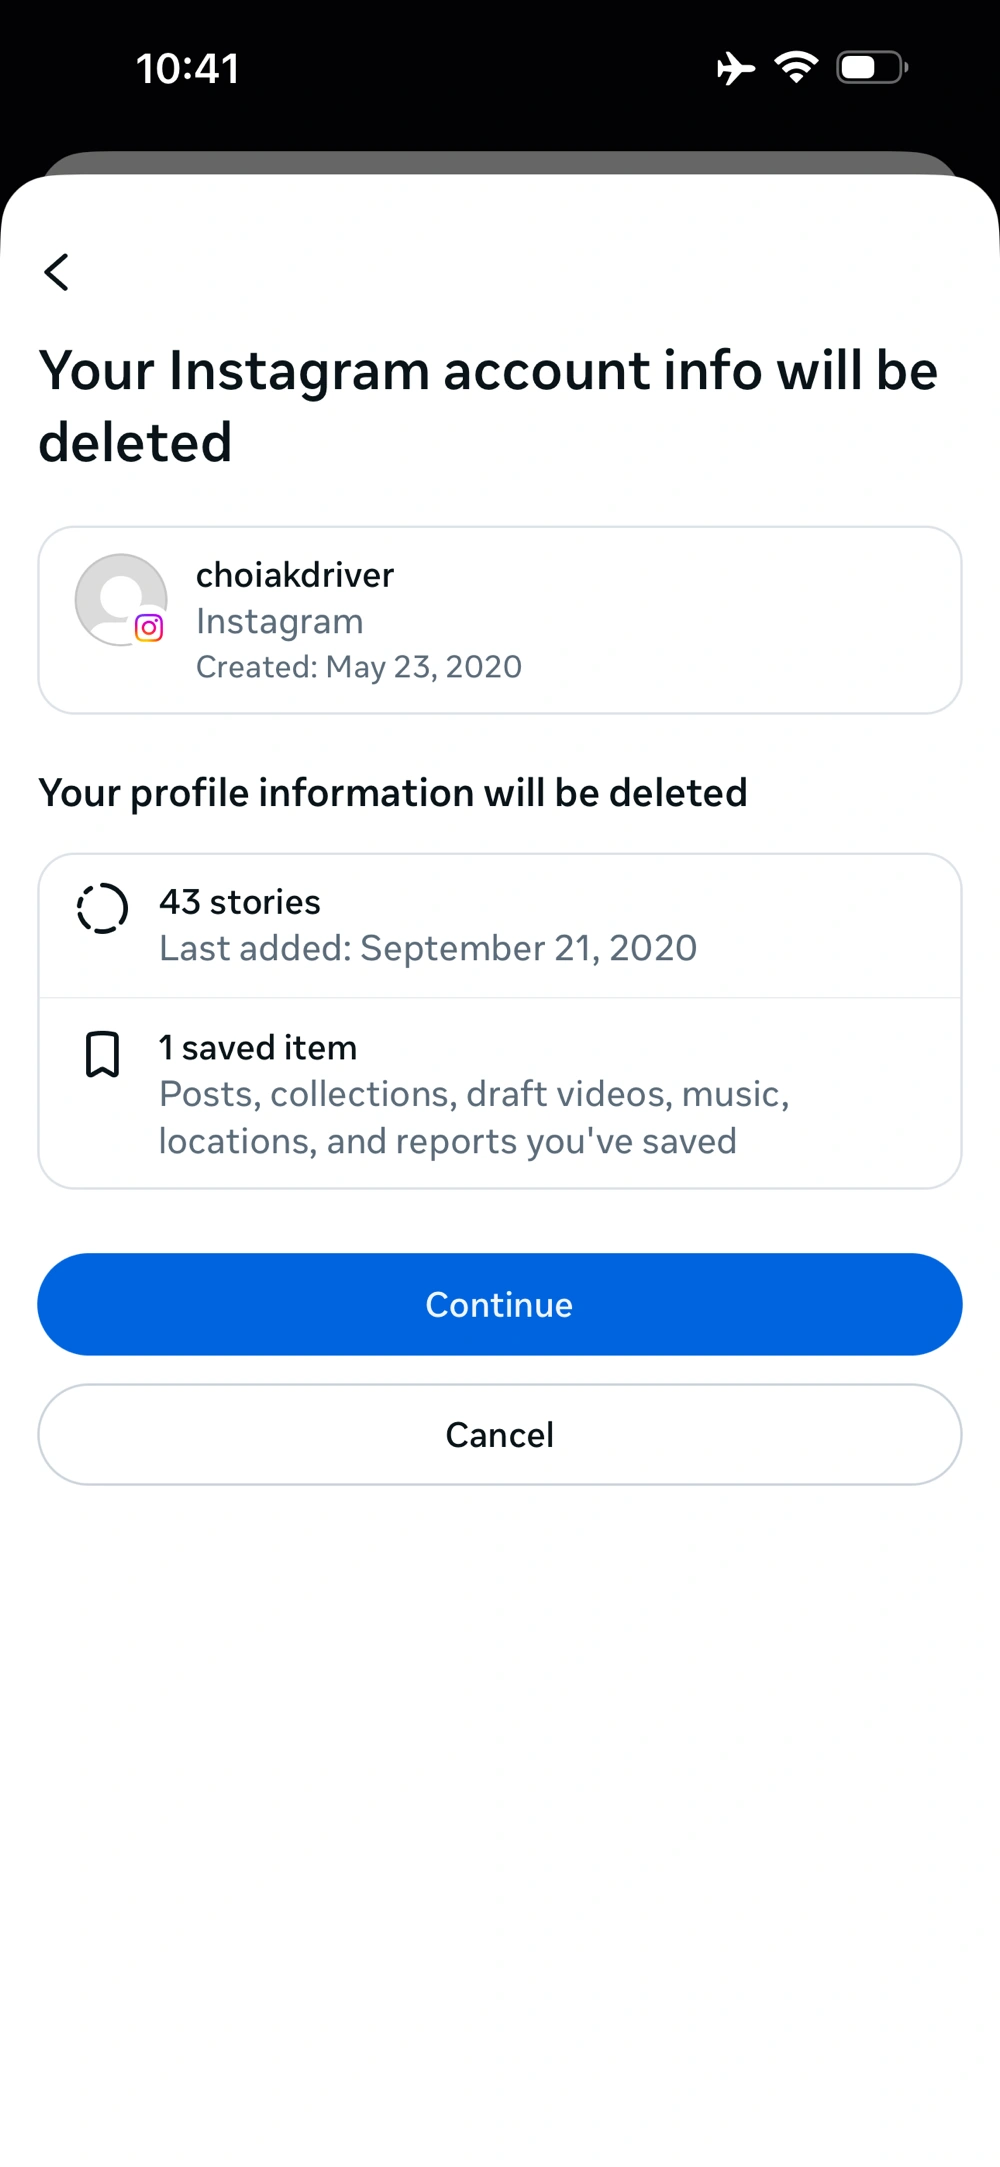Viewport: 1000px width, 2167px height.
Task: Tap the saved items description text
Action: [474, 1118]
